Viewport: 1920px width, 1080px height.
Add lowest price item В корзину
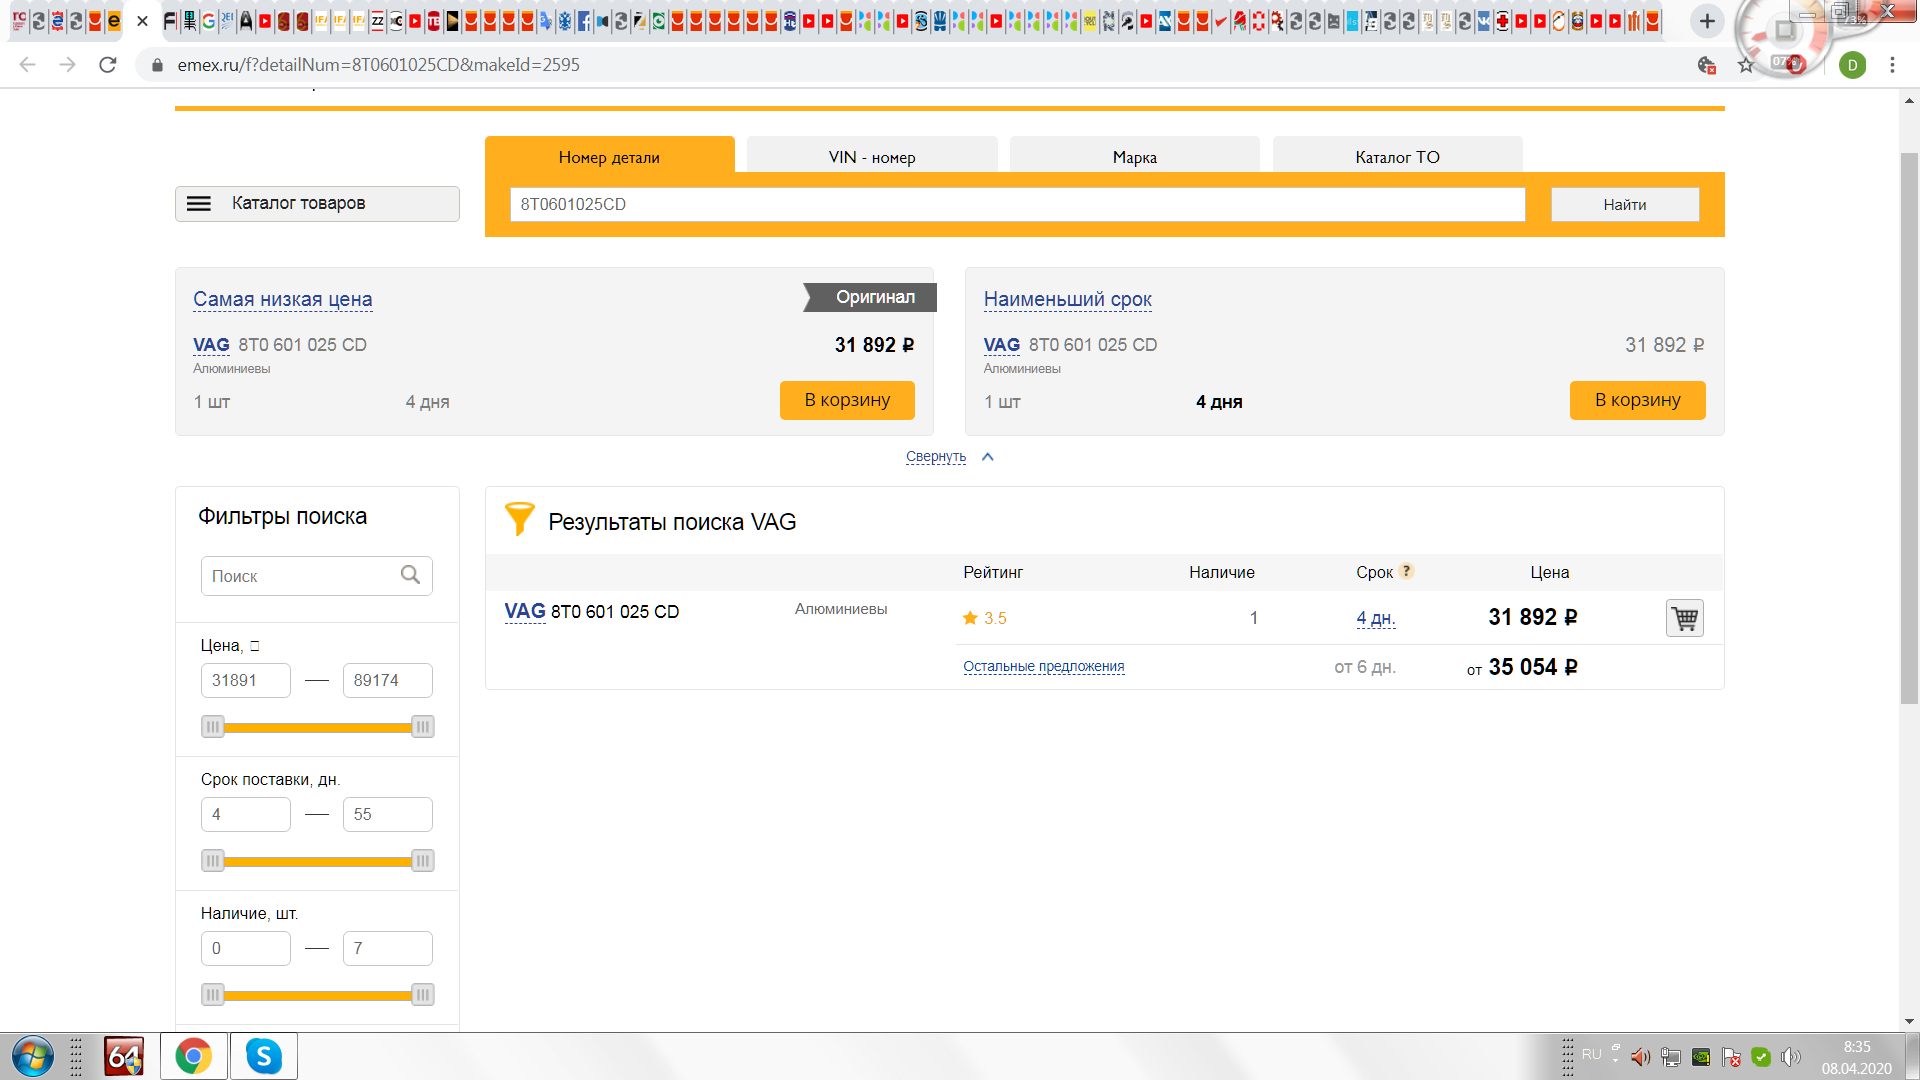point(846,400)
